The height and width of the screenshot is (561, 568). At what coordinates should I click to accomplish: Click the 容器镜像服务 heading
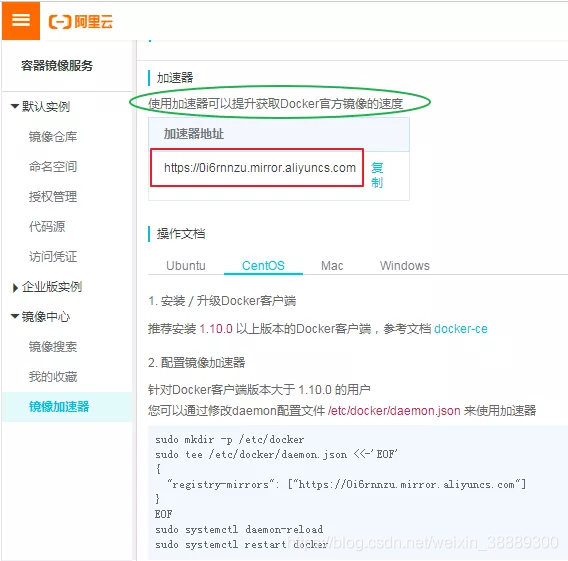pyautogui.click(x=57, y=66)
